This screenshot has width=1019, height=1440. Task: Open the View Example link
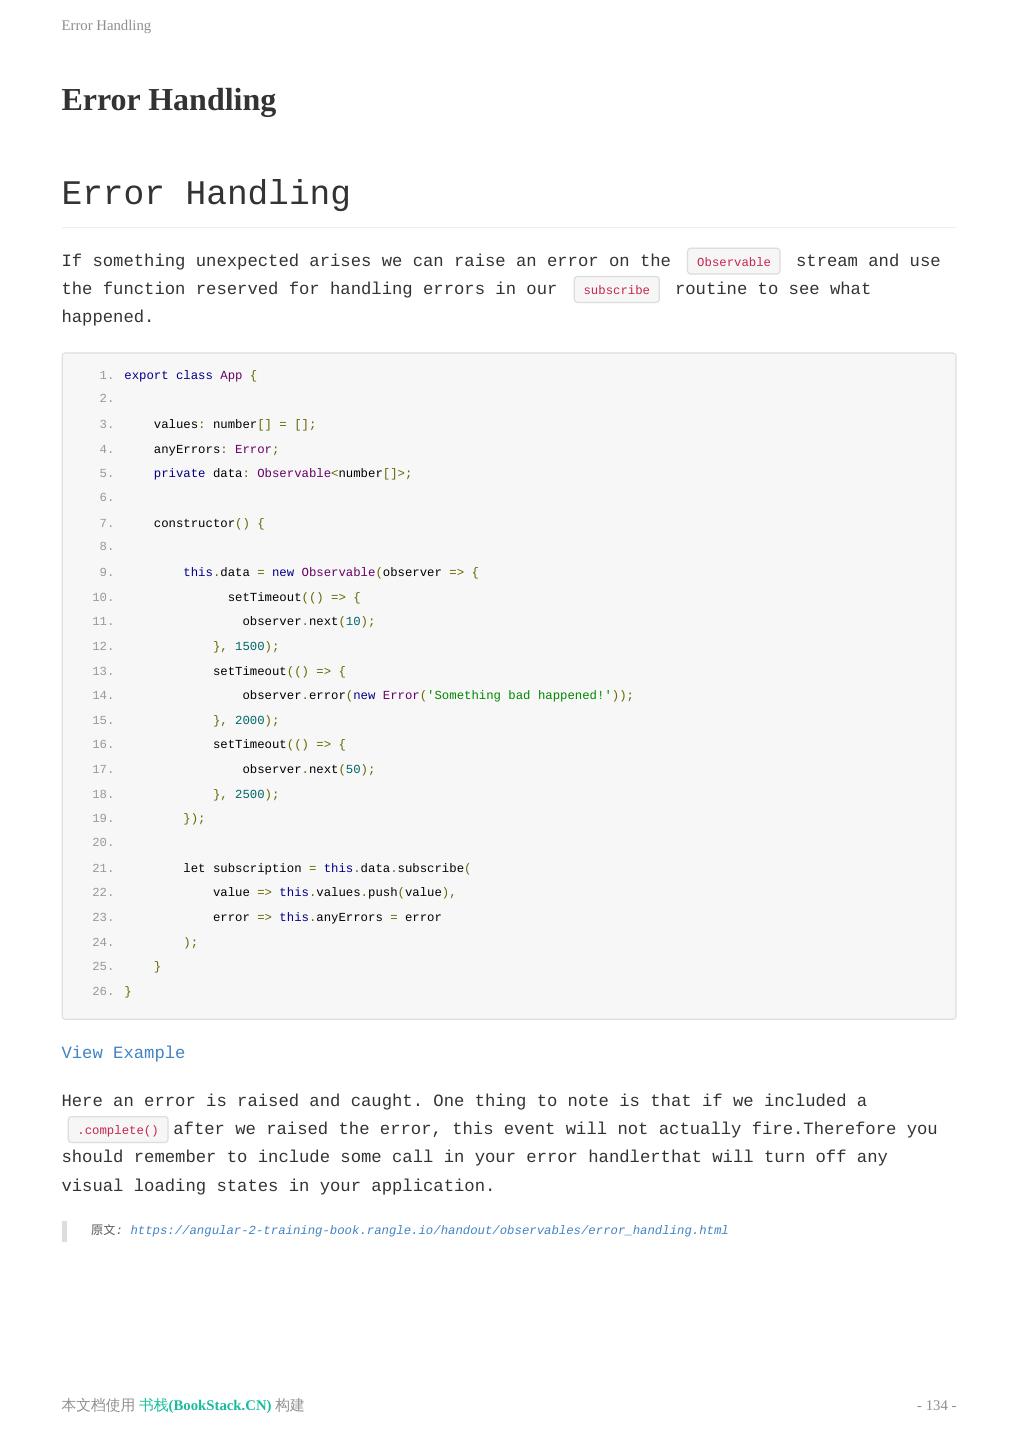pyautogui.click(x=123, y=1053)
